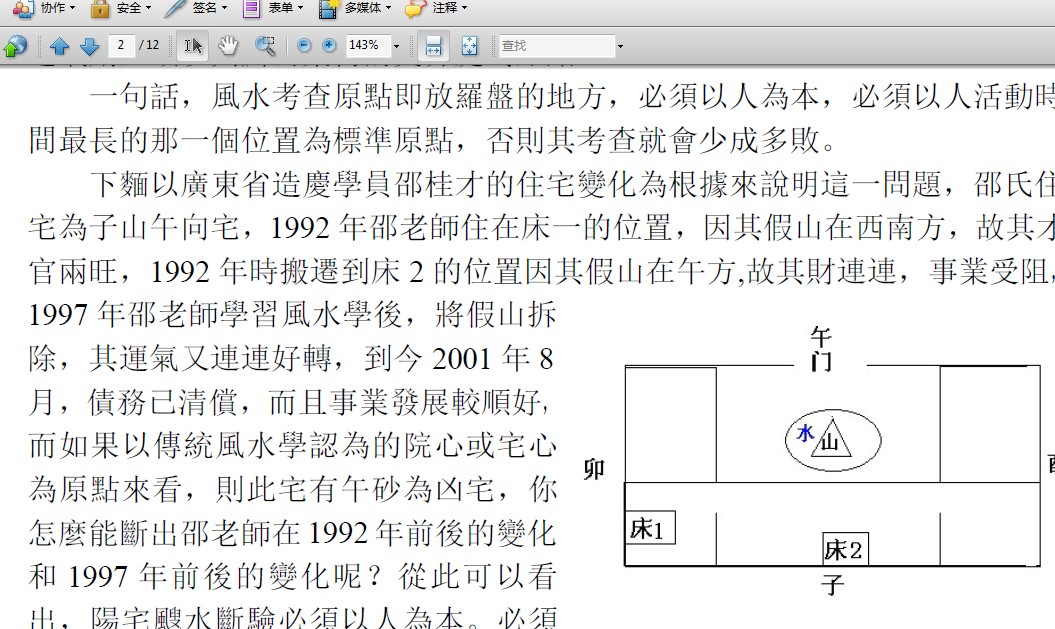Open the 安全 security menu
This screenshot has width=1055, height=629.
tap(120, 8)
